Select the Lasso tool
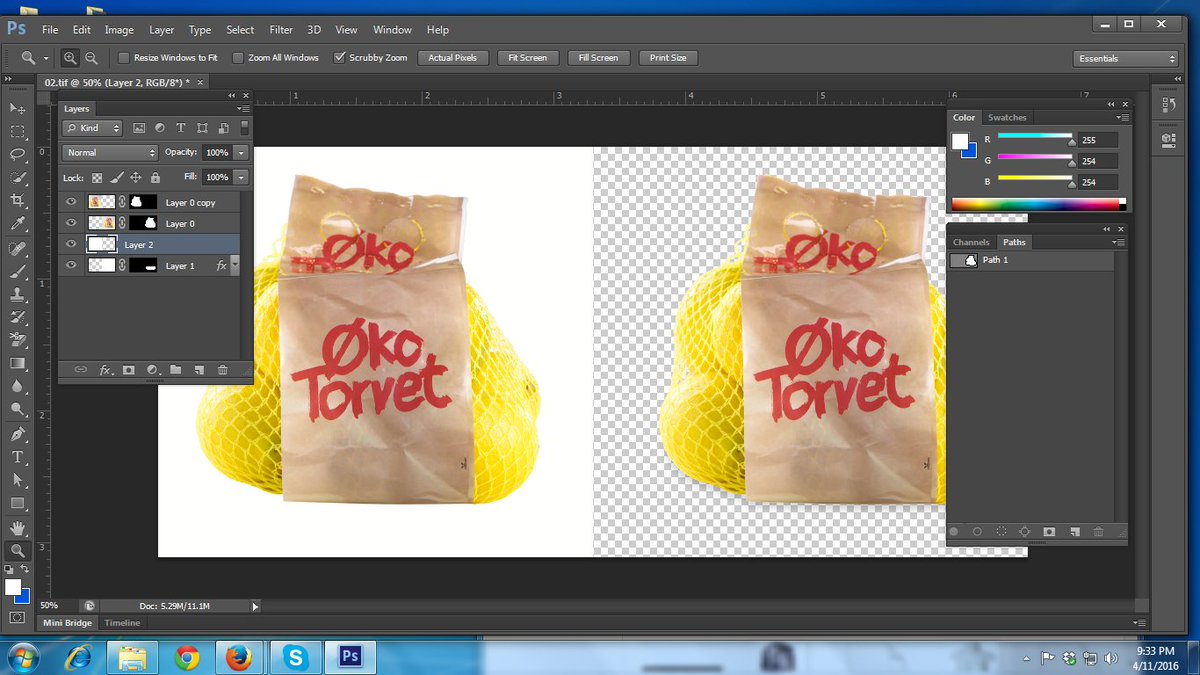1200x675 pixels. point(17,154)
